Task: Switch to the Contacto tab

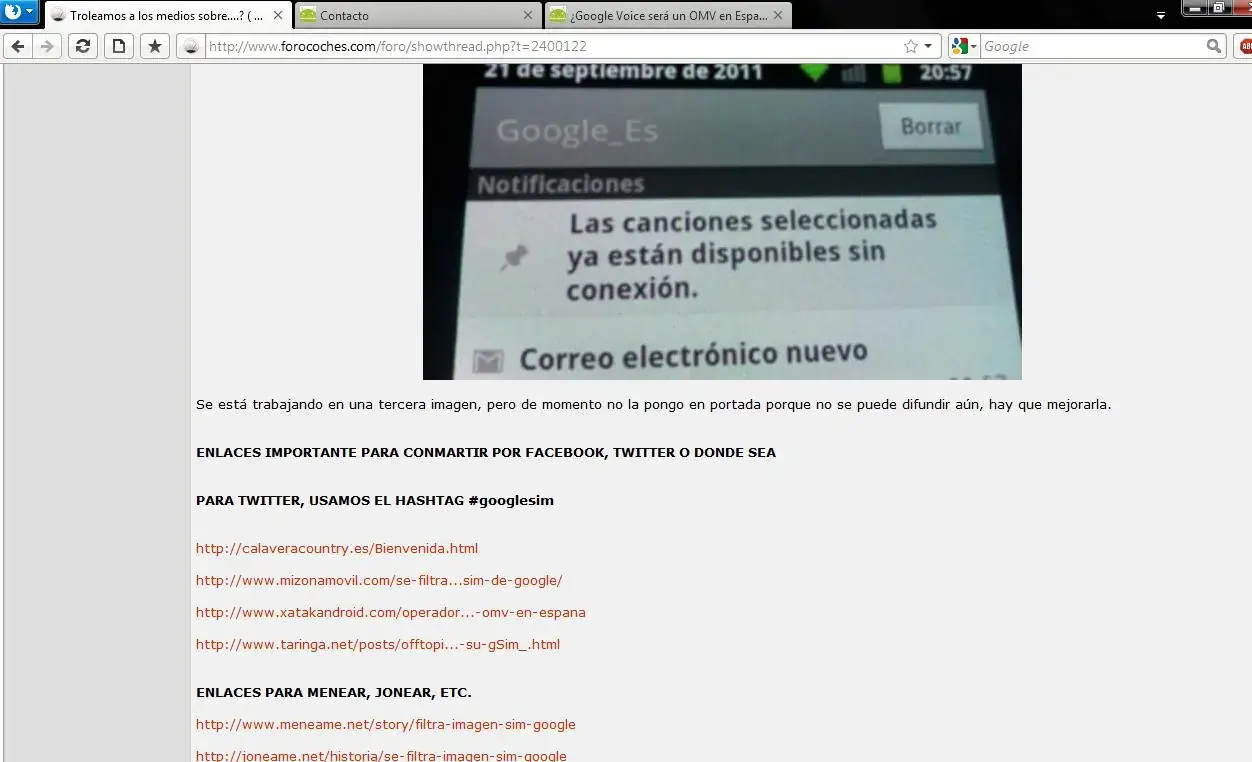Action: (x=419, y=15)
